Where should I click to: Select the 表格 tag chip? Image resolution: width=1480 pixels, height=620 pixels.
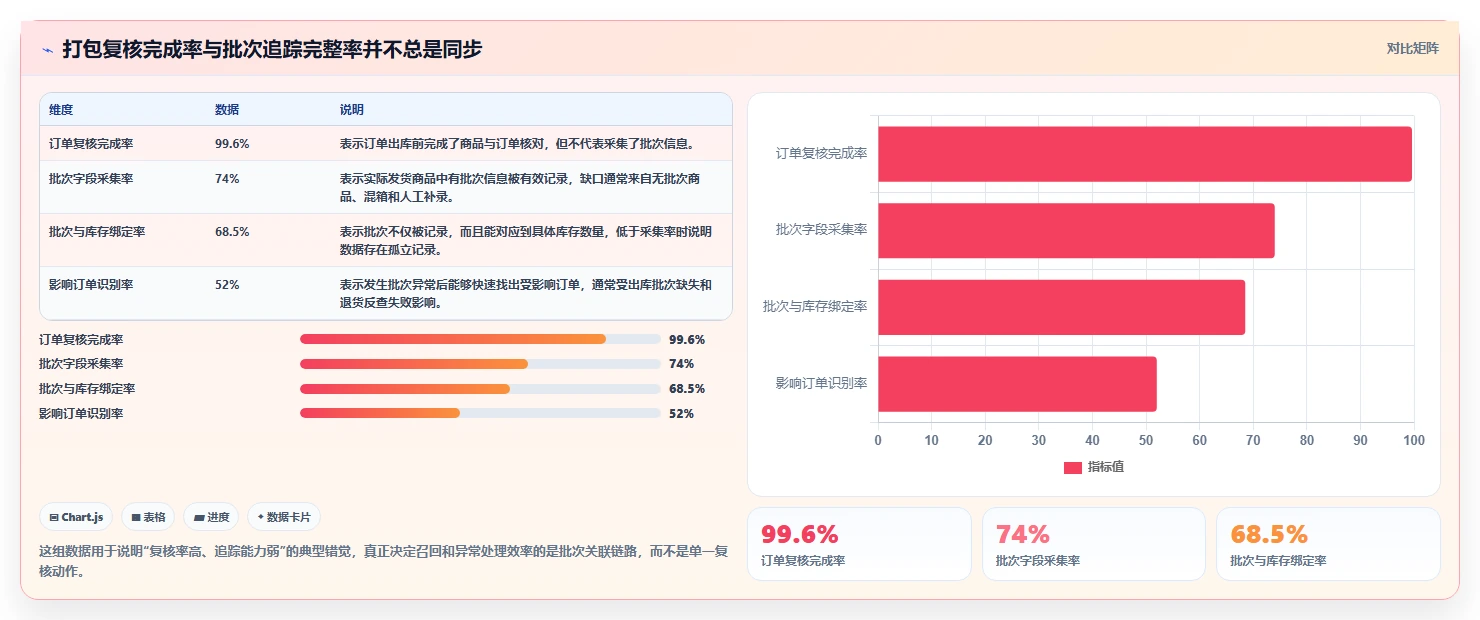point(148,517)
